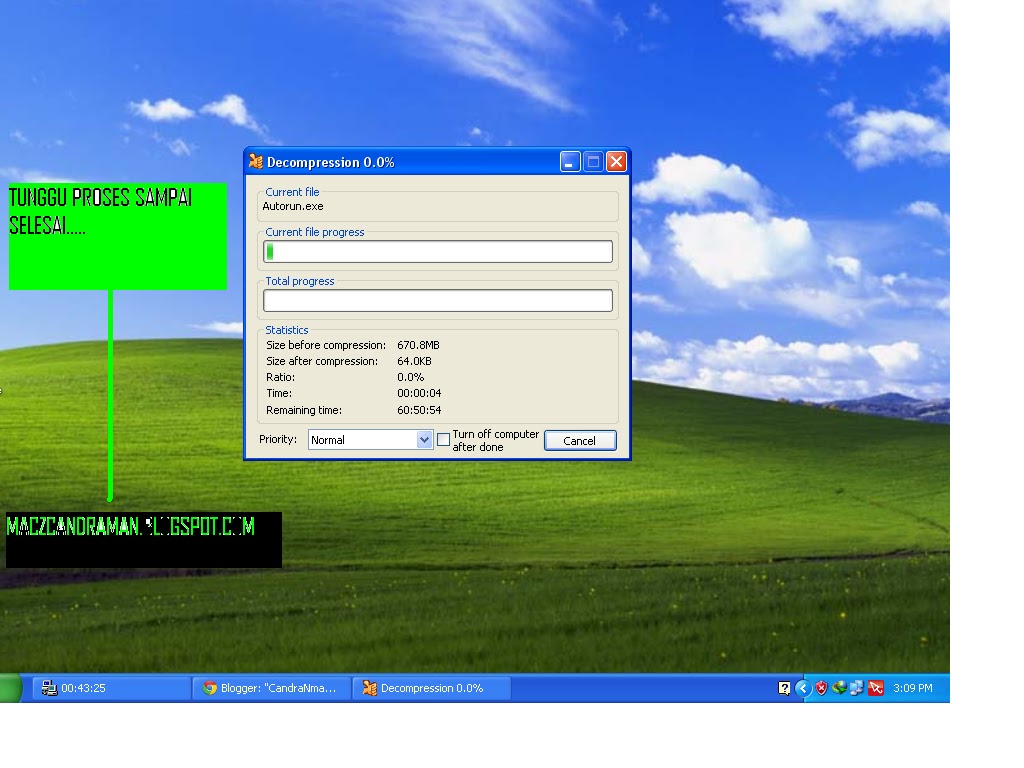Click the red arrow pointer tray icon
This screenshot has height=768, width=1024.
(x=875, y=688)
